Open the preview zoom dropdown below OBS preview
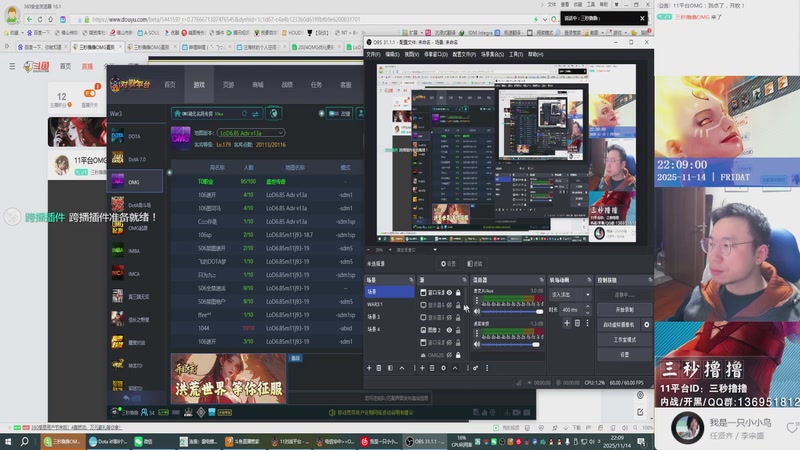 [x=435, y=250]
